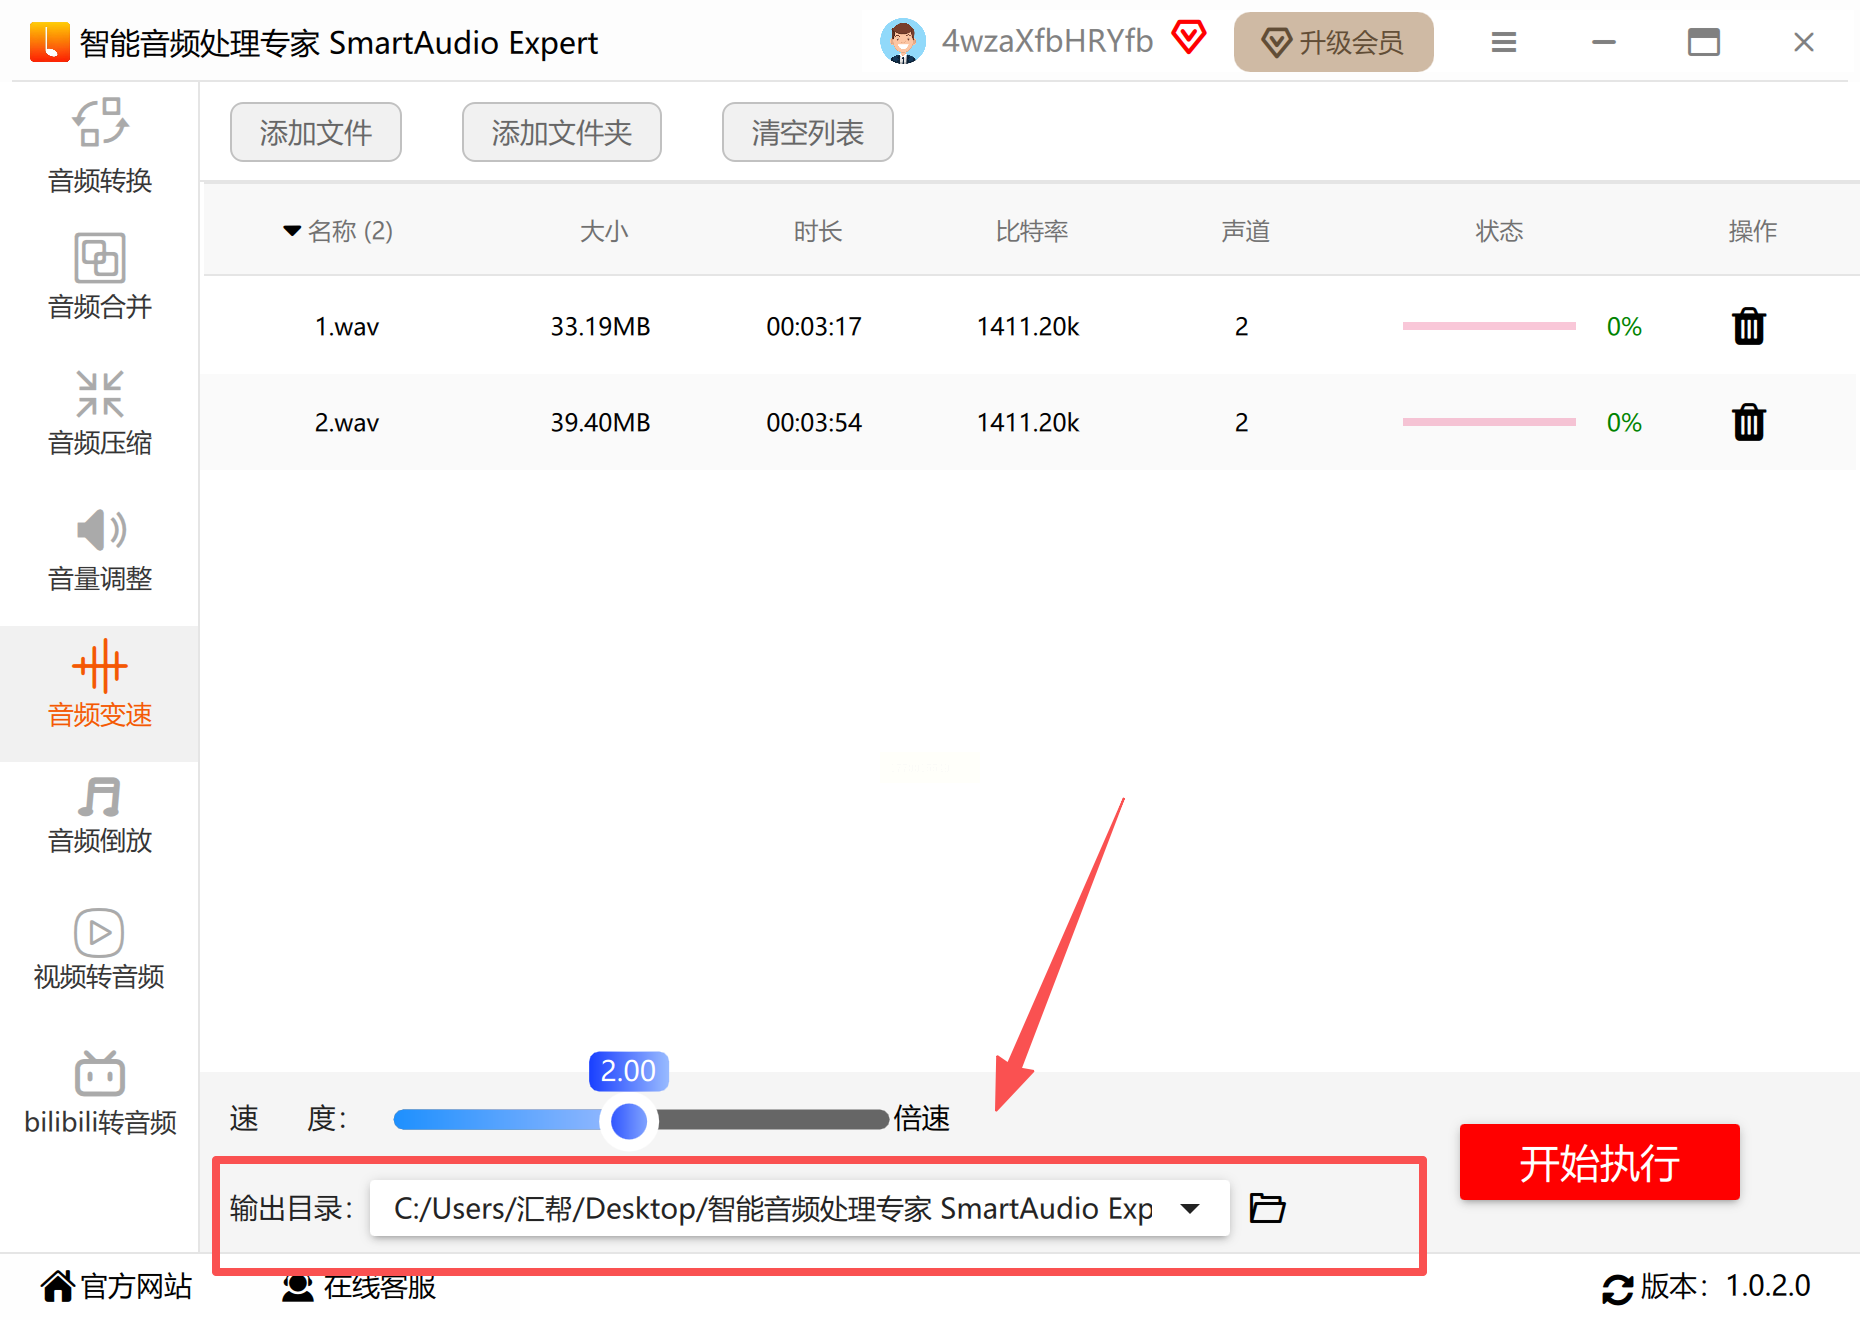Click the 声道 column header
The image size is (1860, 1320).
click(1245, 231)
